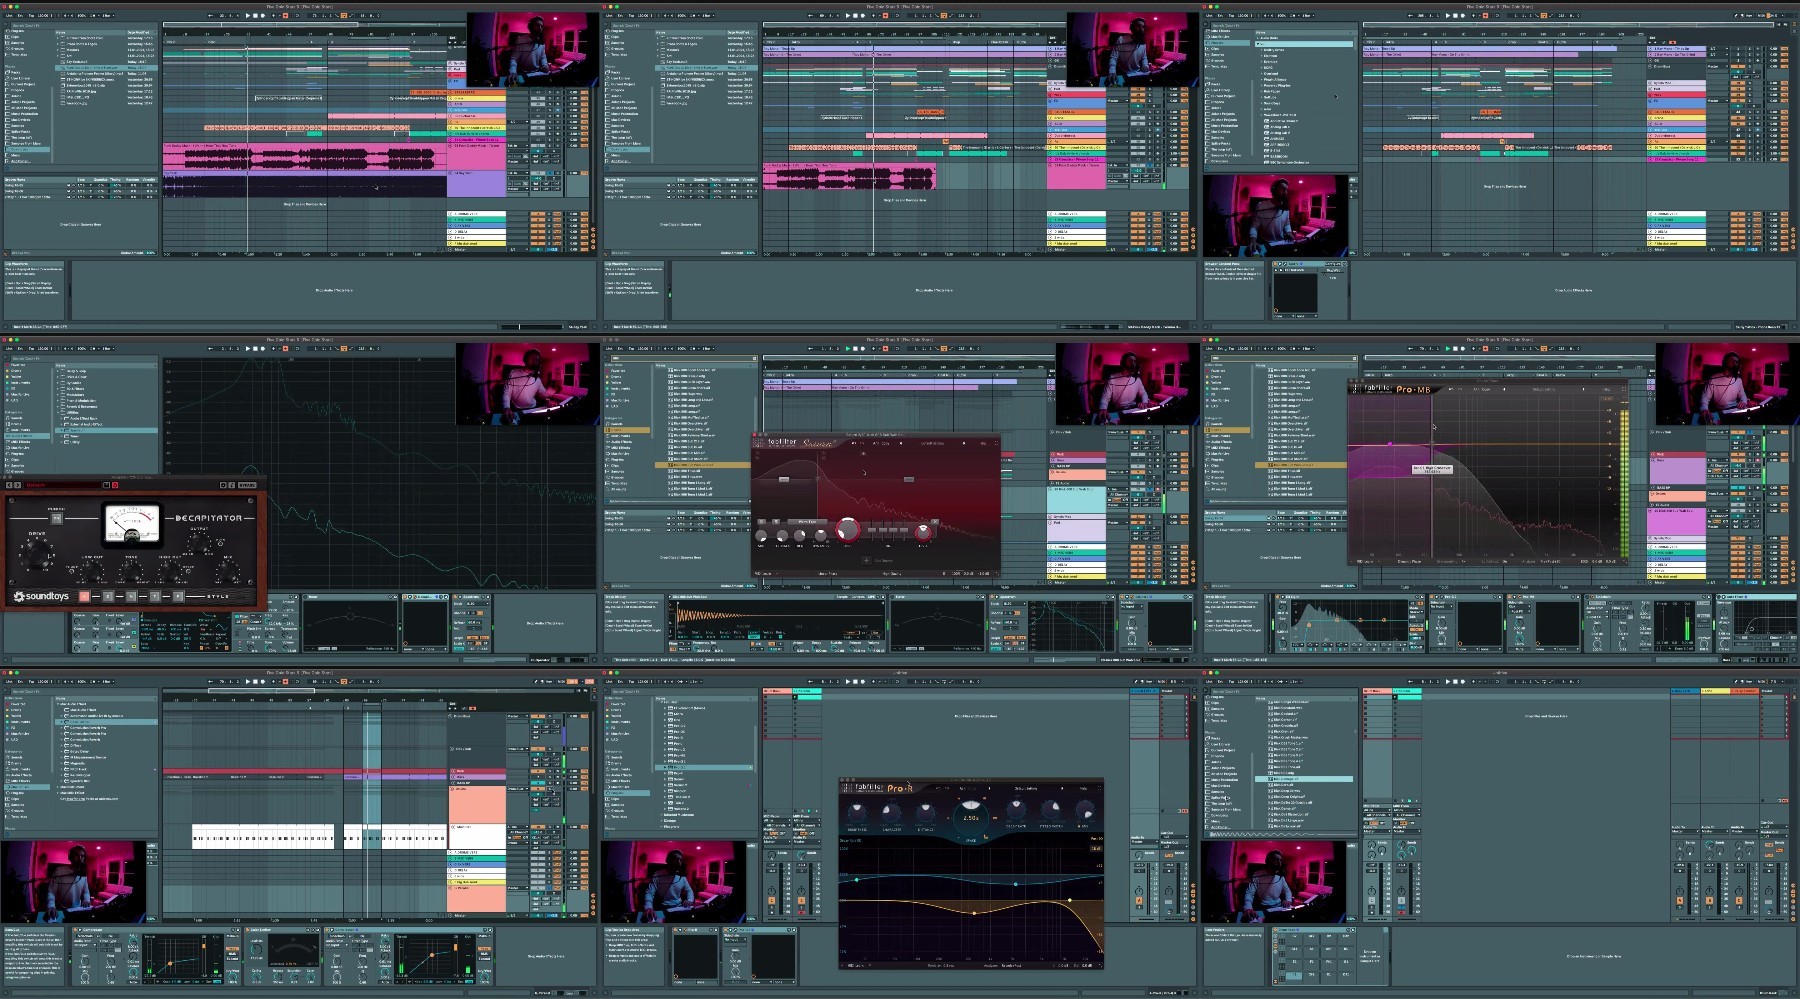1800x999 pixels.
Task: Select style A in Decapitator
Action: pyautogui.click(x=84, y=596)
